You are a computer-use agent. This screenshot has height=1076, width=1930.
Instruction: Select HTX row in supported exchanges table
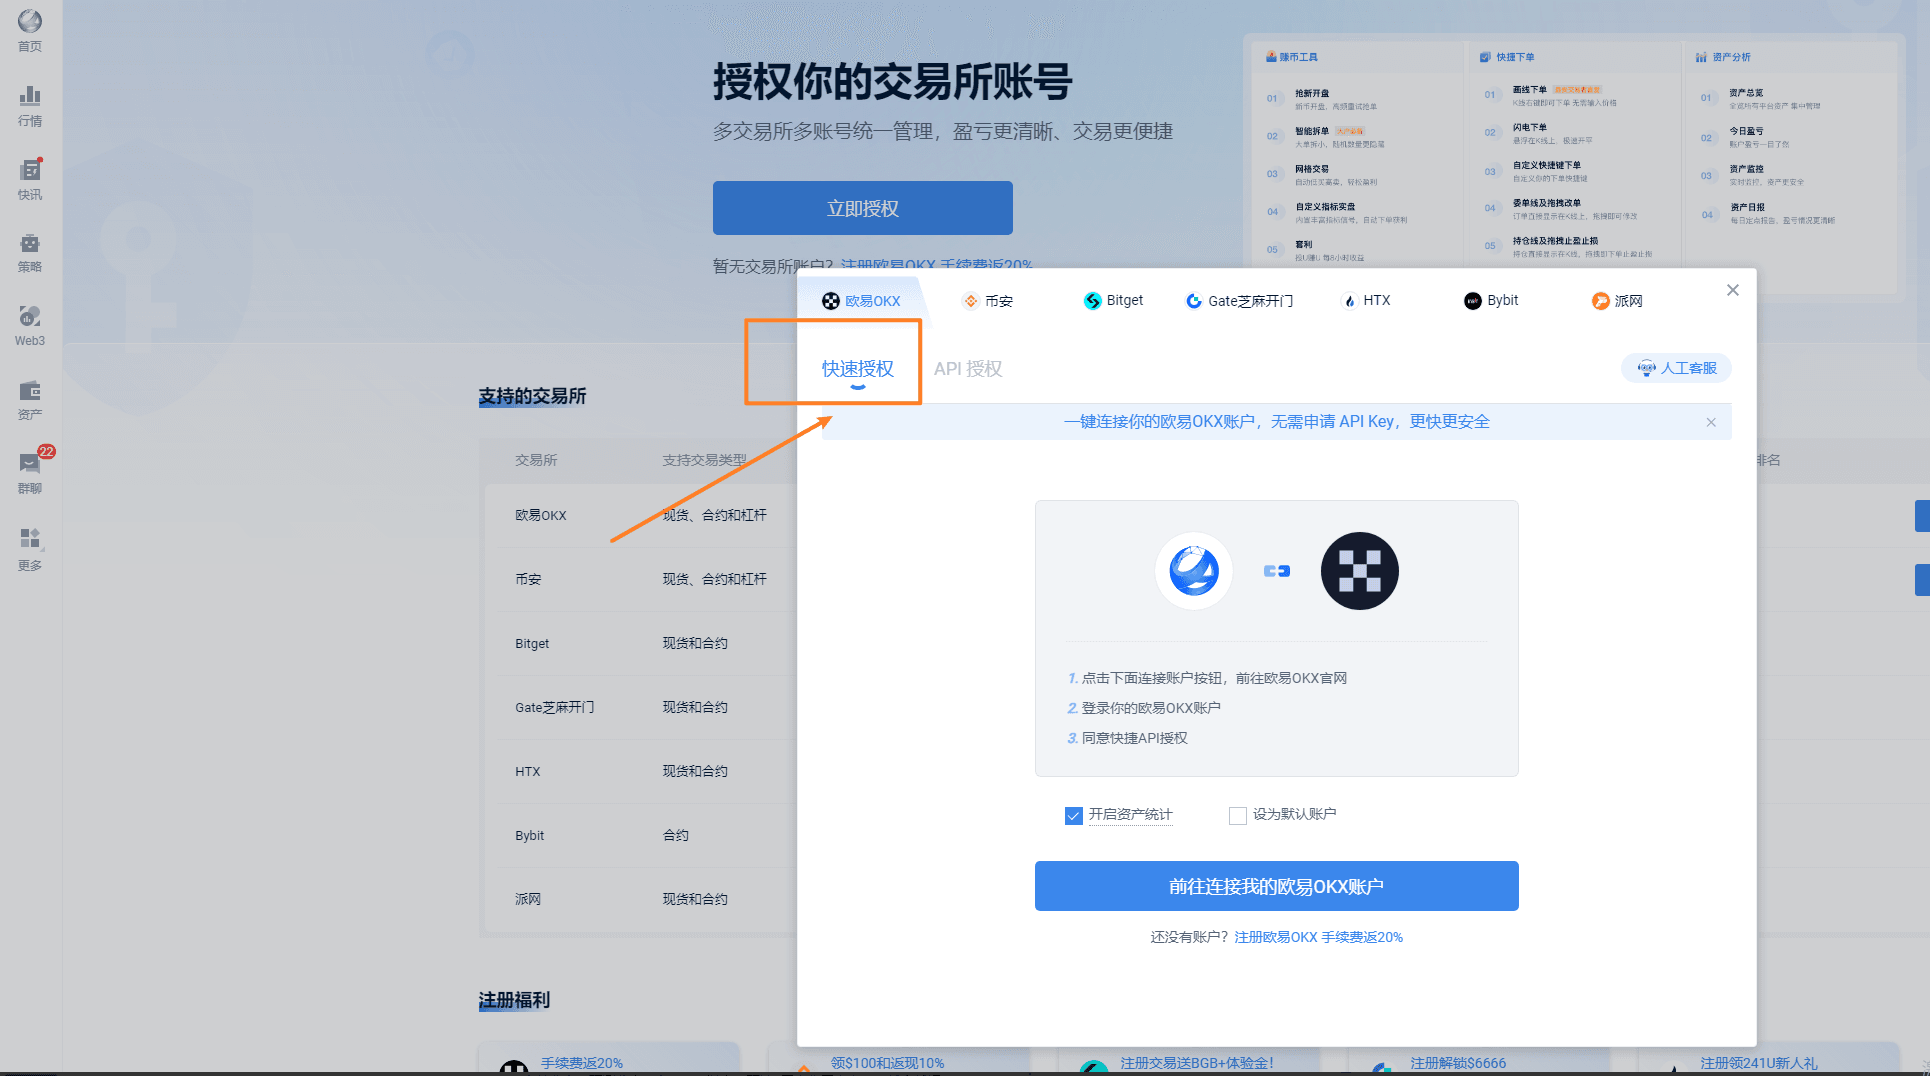pos(640,771)
